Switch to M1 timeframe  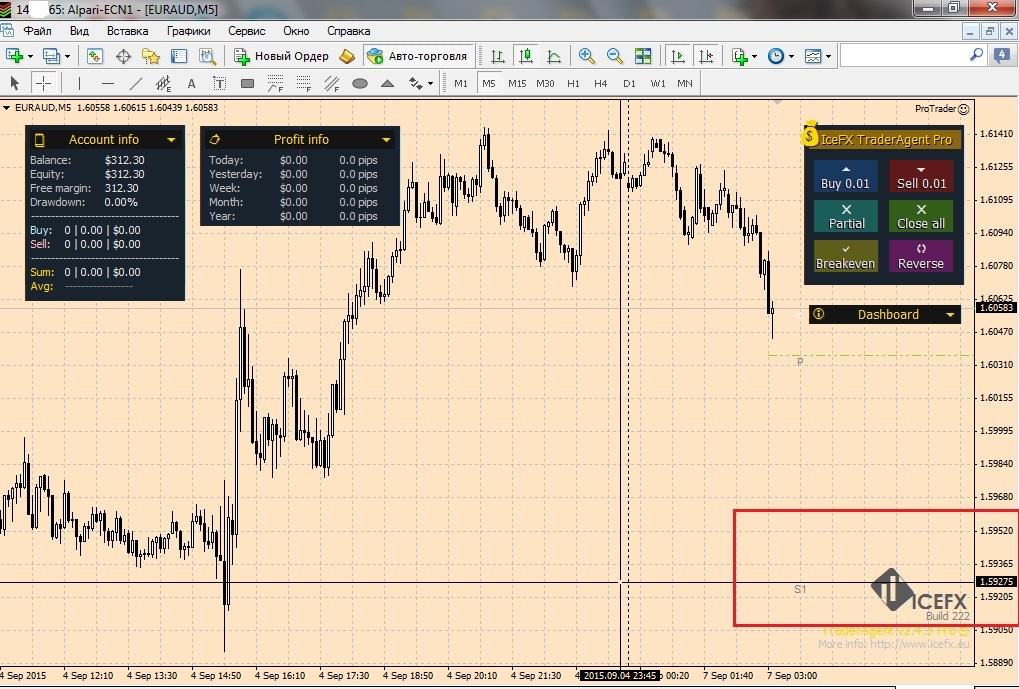coord(461,83)
